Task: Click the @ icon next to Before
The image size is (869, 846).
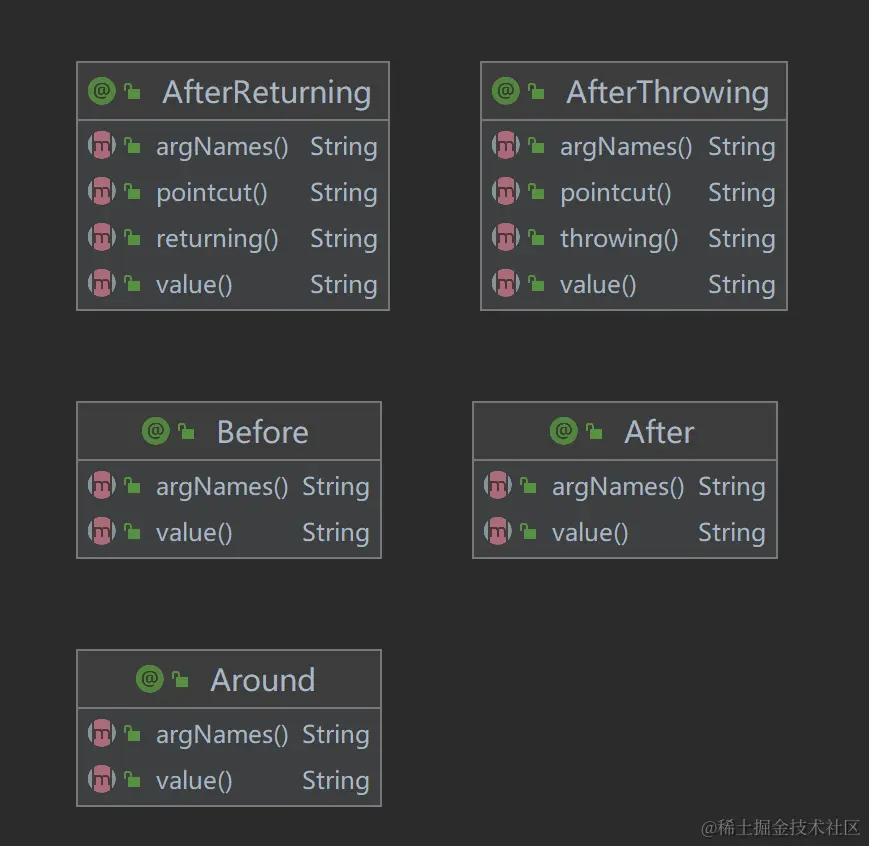Action: [155, 432]
